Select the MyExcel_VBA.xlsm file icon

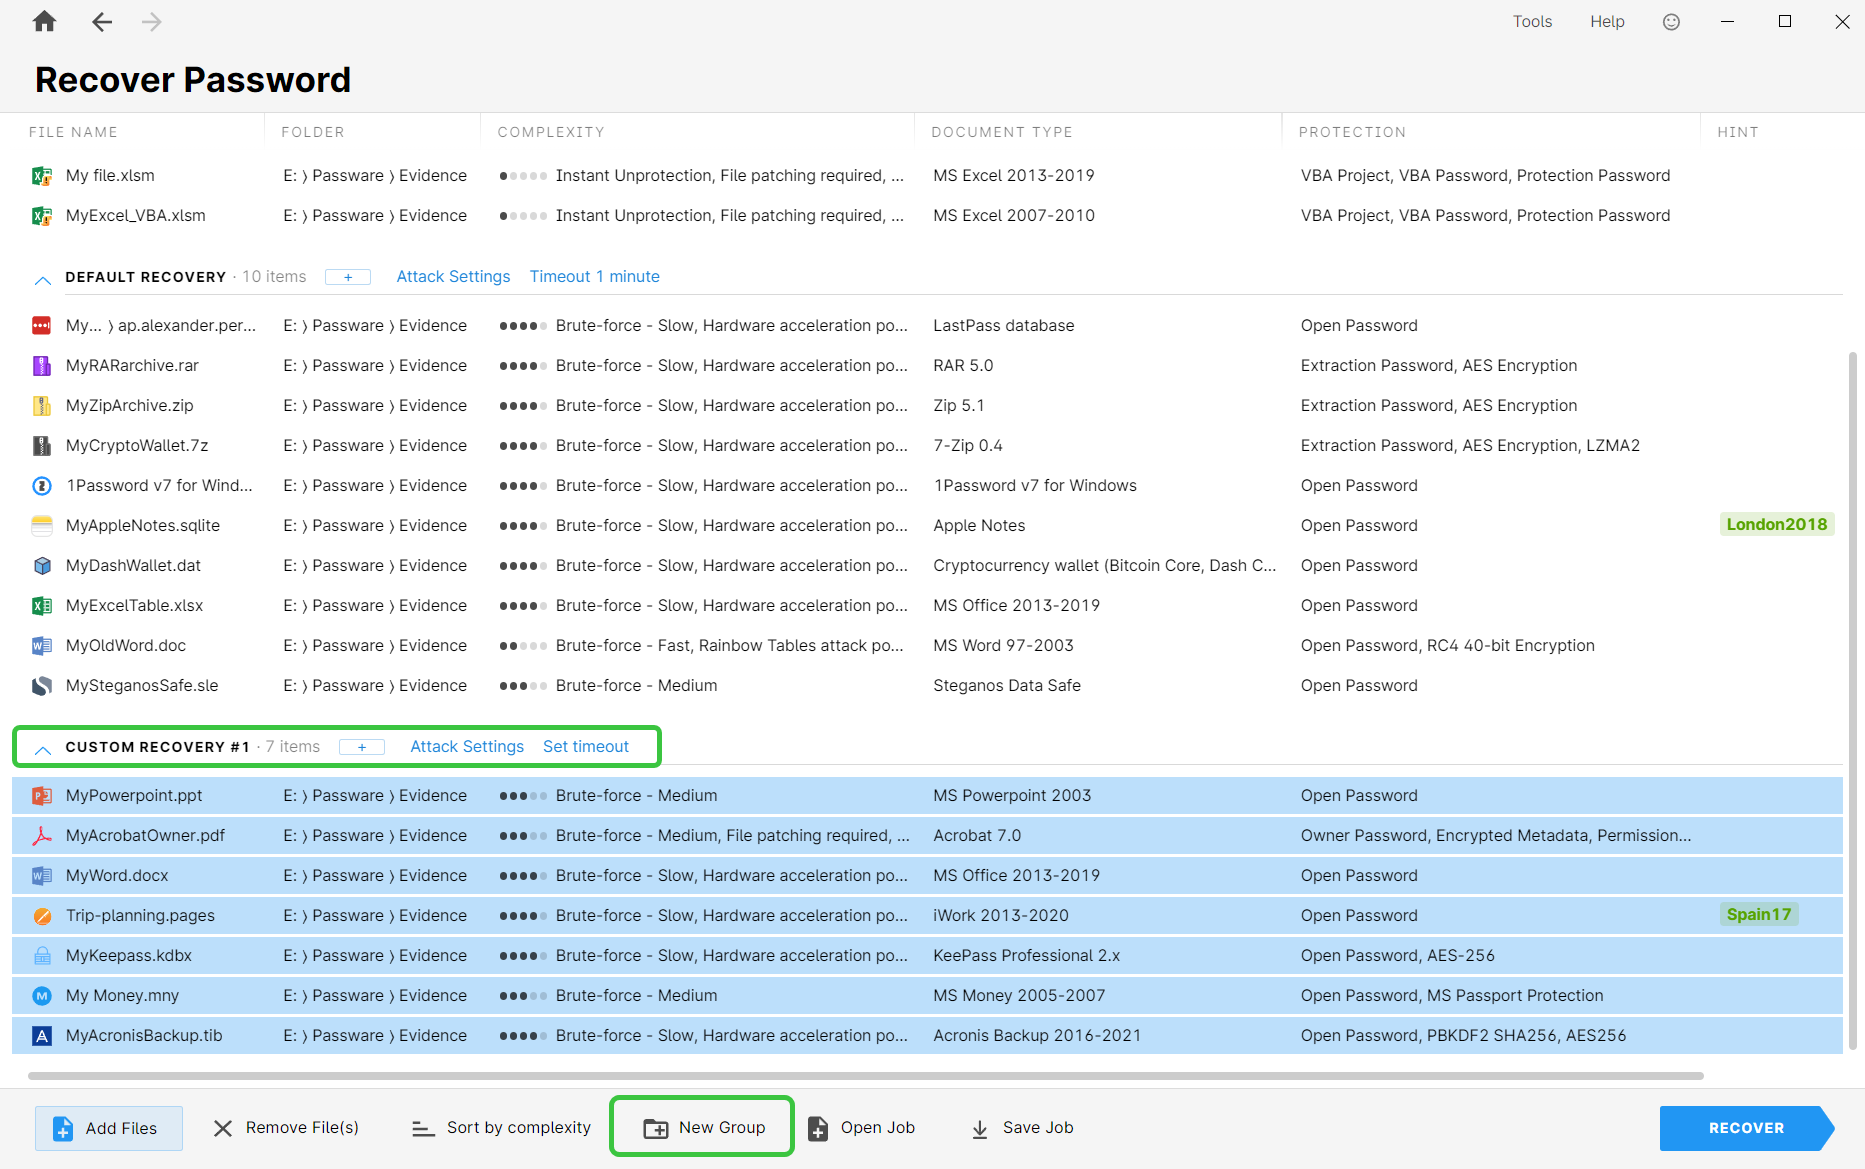coord(42,216)
